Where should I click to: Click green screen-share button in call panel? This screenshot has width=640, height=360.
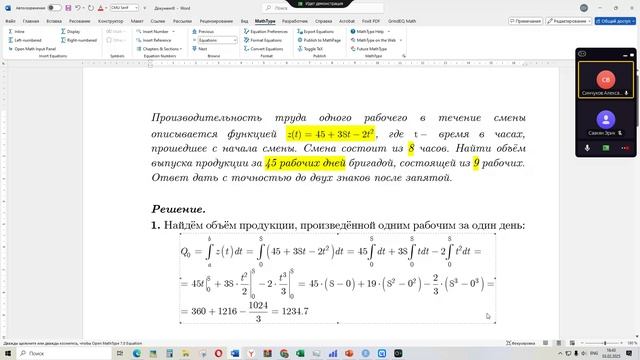click(x=606, y=148)
